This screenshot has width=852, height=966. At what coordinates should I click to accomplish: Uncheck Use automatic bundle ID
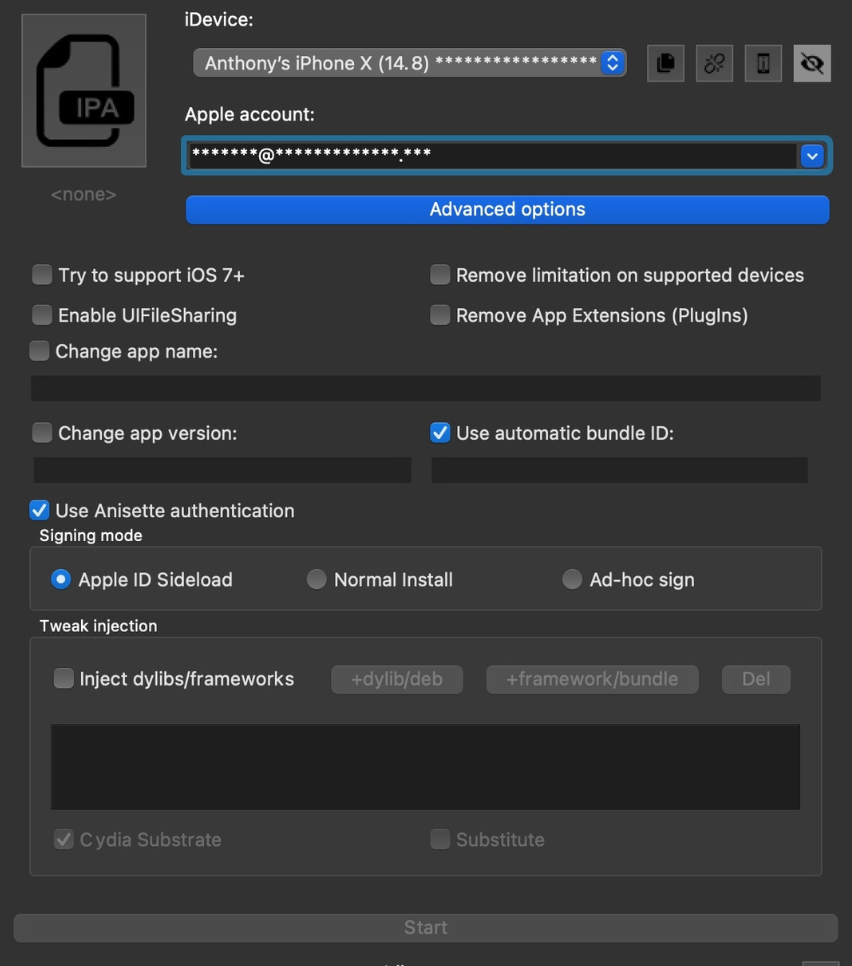point(440,433)
